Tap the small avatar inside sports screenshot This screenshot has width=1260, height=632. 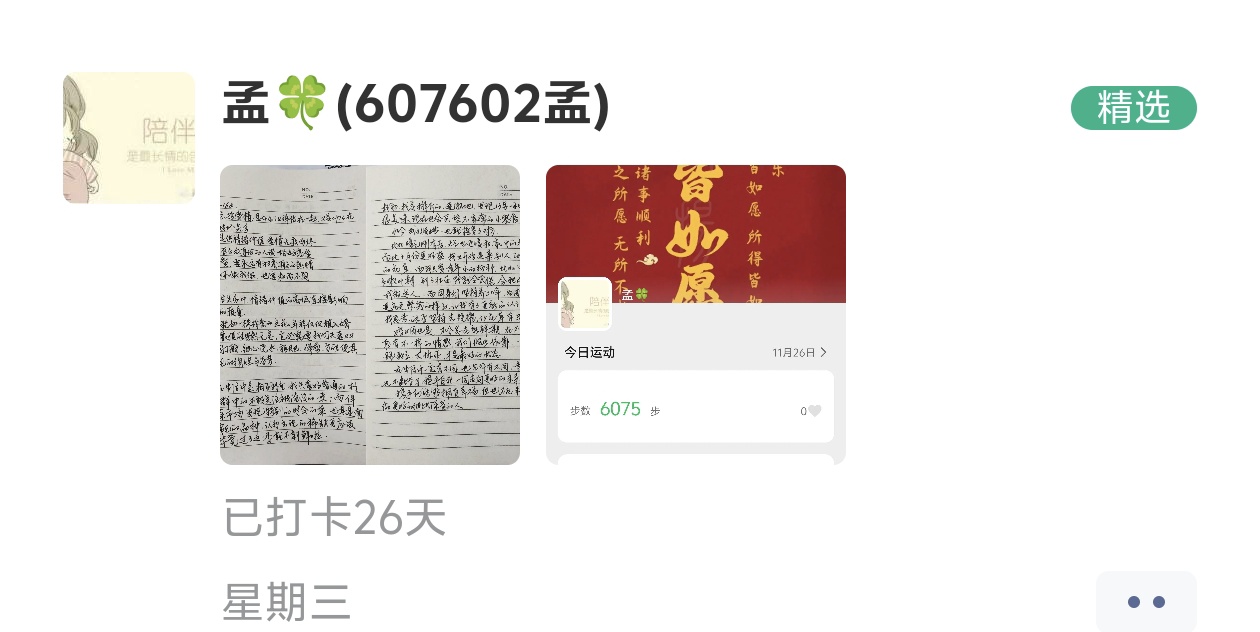pos(585,304)
